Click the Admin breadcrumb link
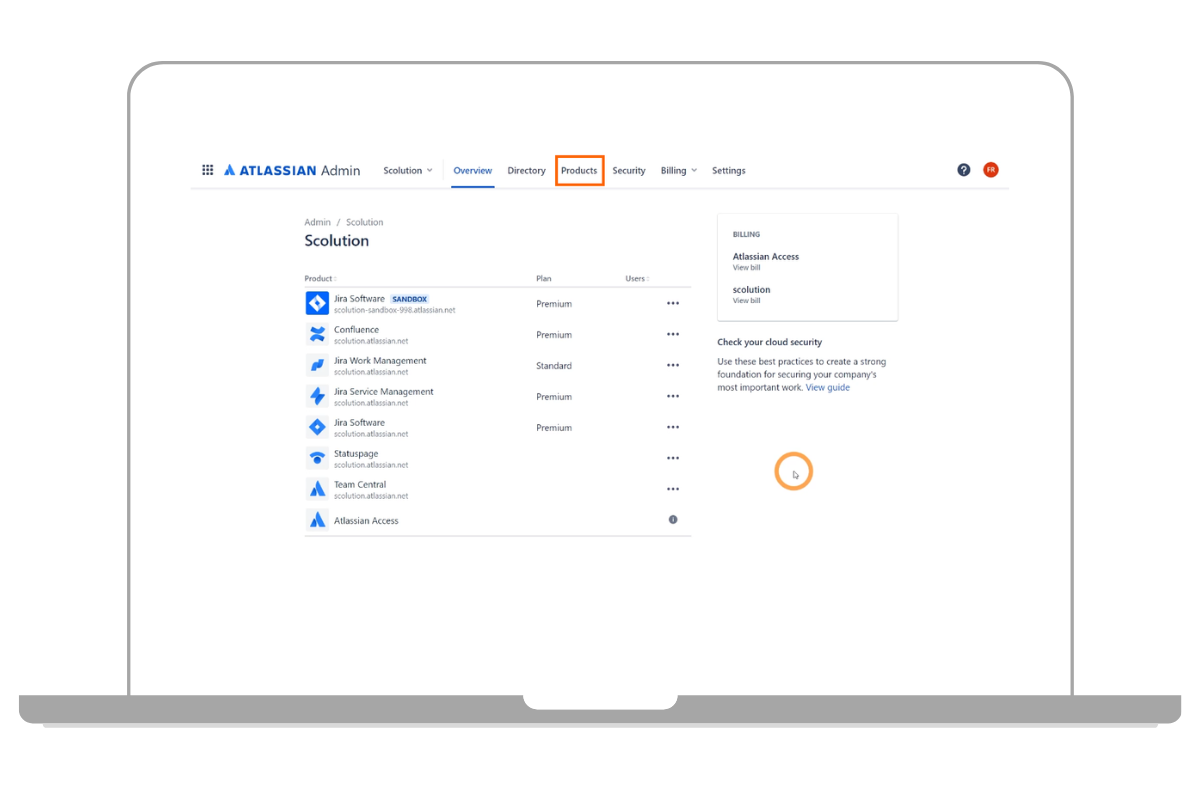 (x=317, y=222)
